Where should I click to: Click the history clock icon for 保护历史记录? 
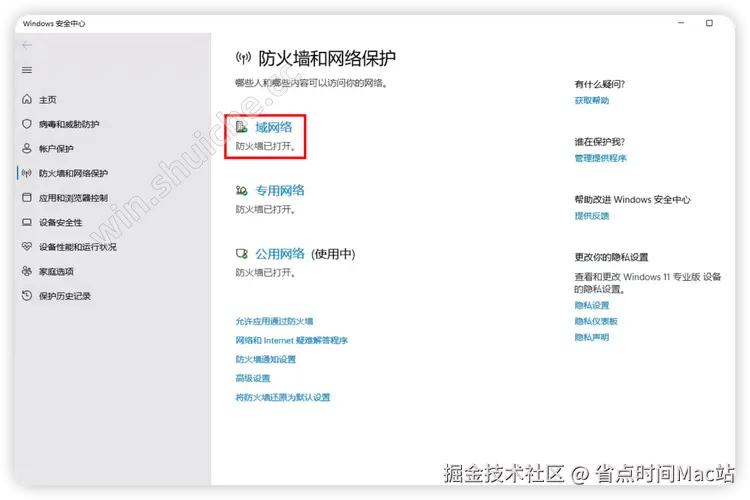coord(27,295)
